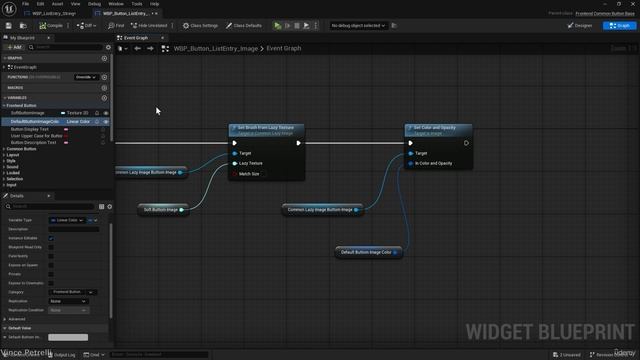Open Details panel settings gear
Screen dimensions: 640x360
pos(109,207)
